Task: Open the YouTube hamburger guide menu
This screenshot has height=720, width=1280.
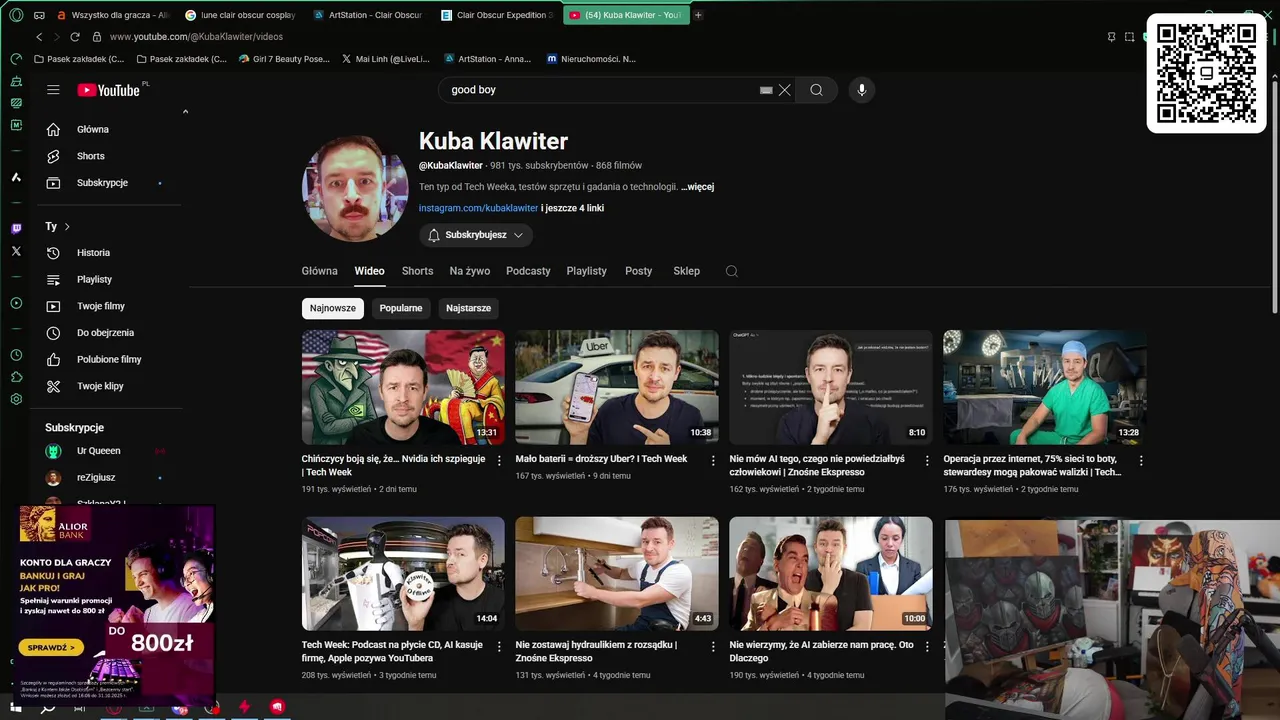Action: pos(53,90)
